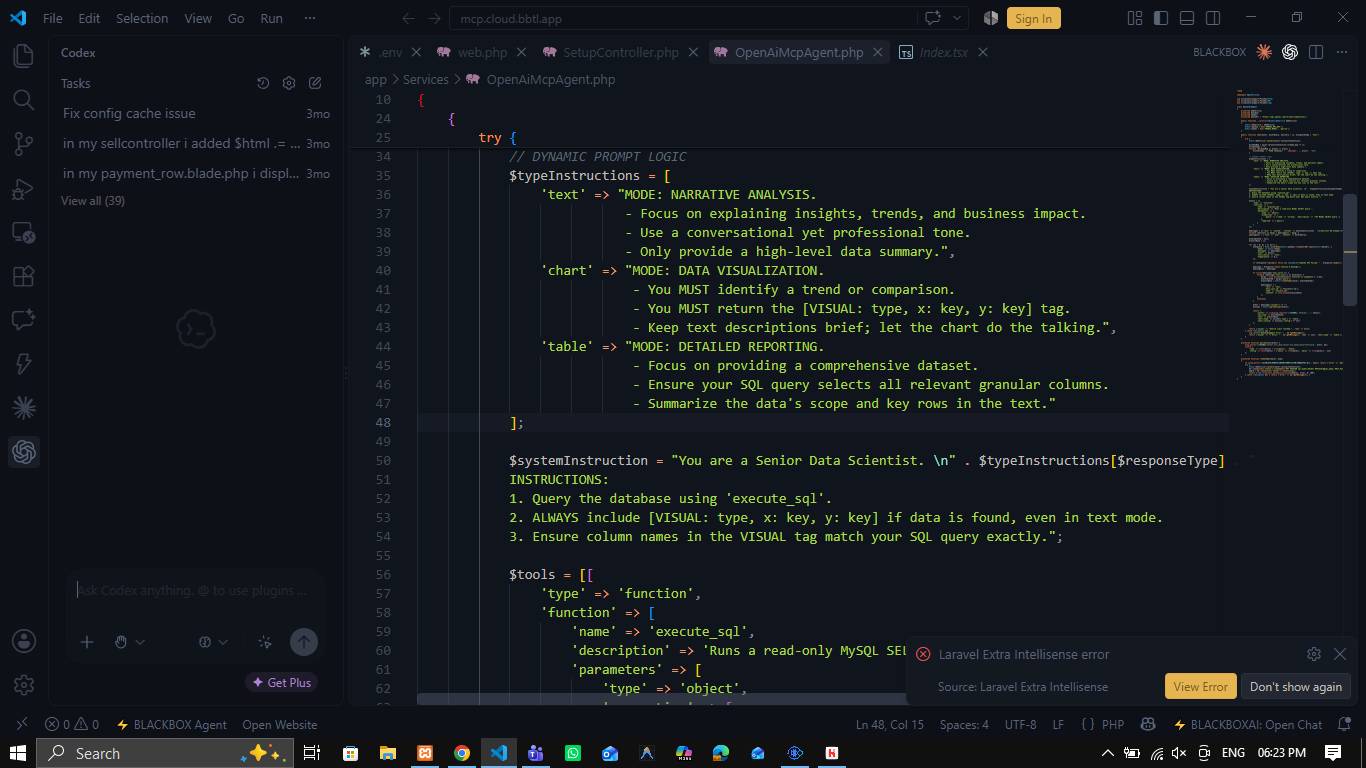Image resolution: width=1366 pixels, height=768 pixels.
Task: Open the Selection menu
Action: [x=142, y=18]
